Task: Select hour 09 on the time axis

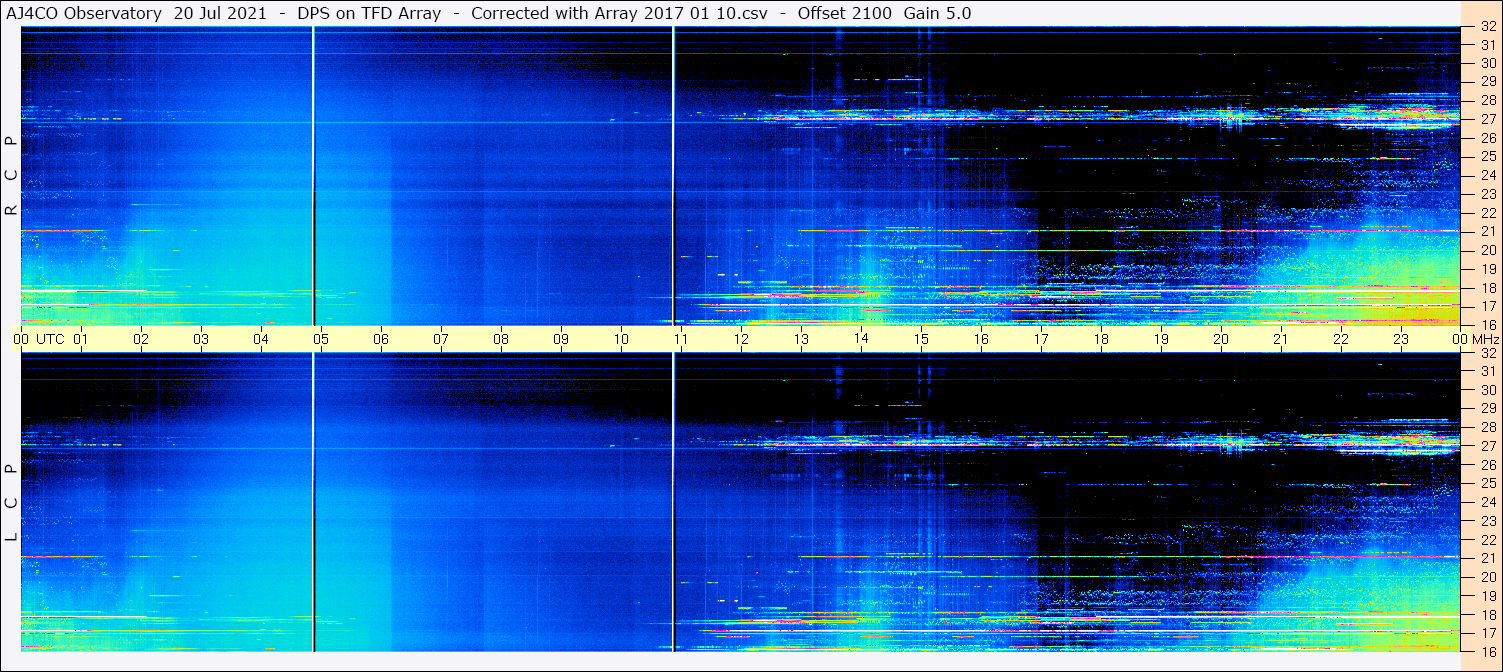Action: 561,339
